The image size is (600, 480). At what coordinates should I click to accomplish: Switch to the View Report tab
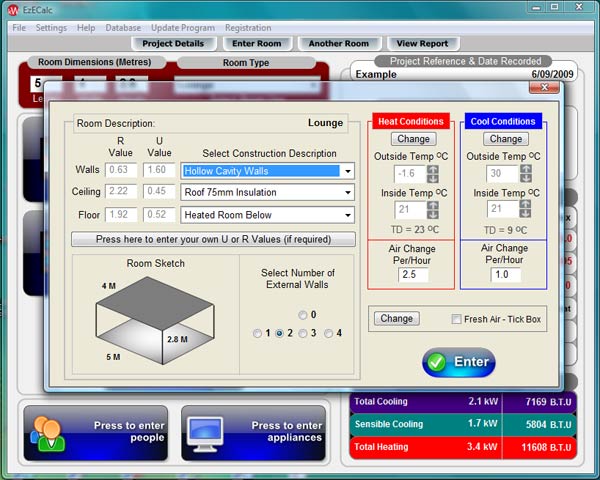tap(421, 44)
